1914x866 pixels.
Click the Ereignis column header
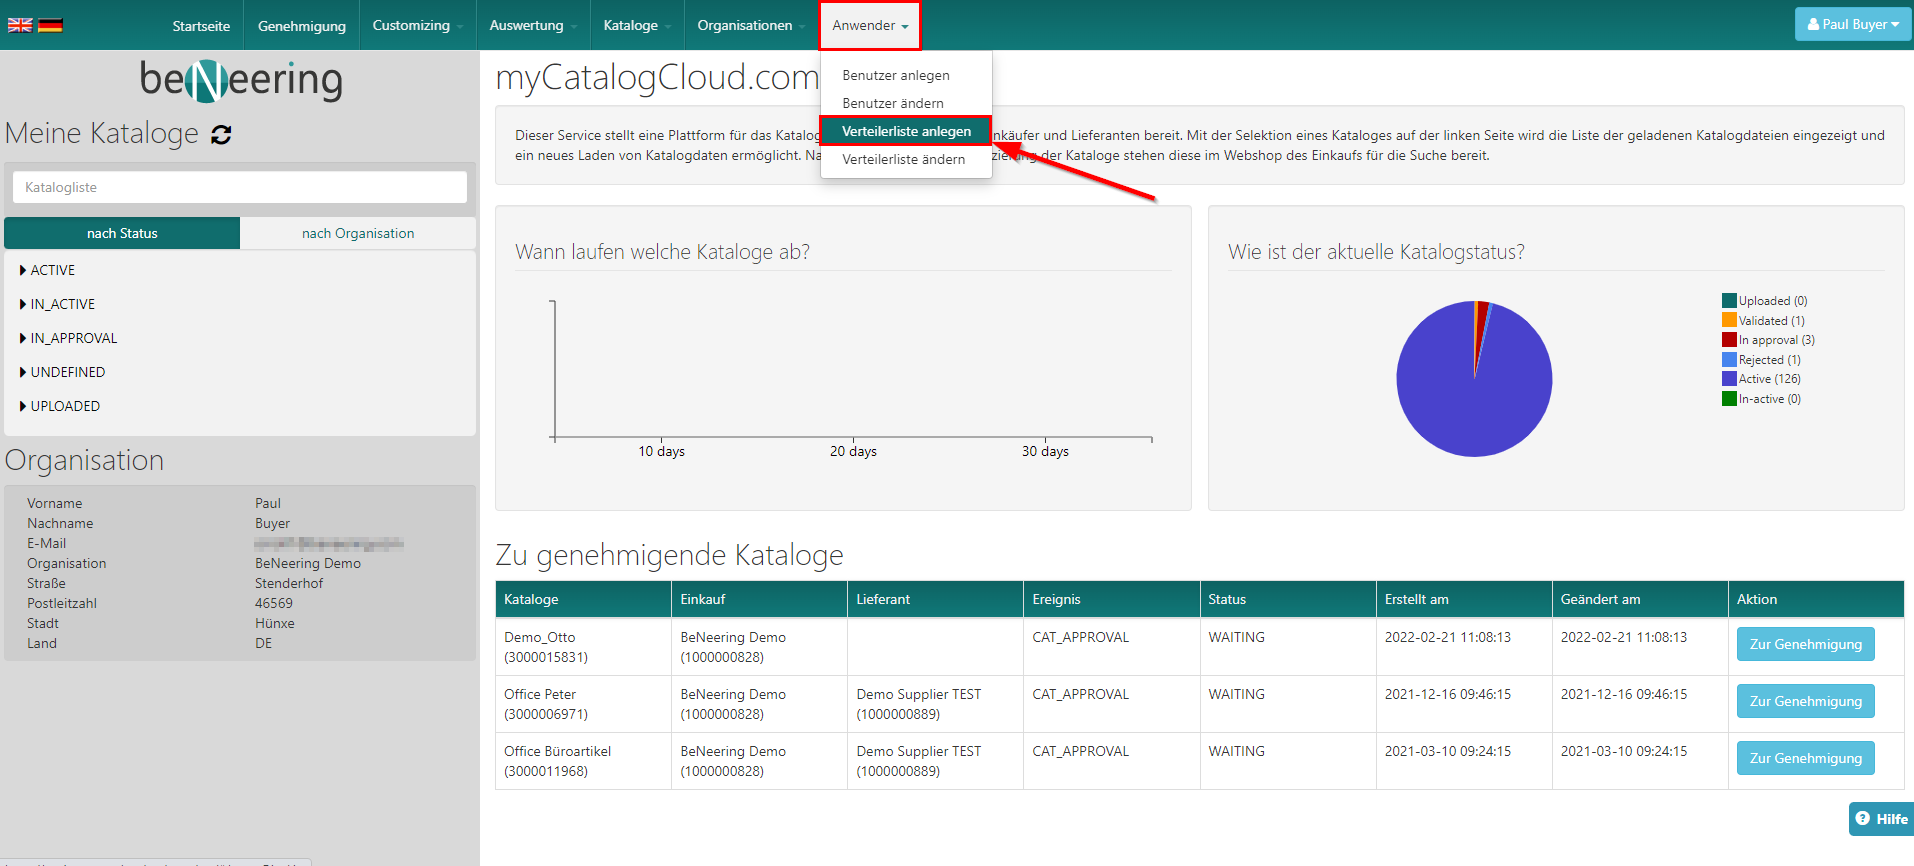[1112, 599]
